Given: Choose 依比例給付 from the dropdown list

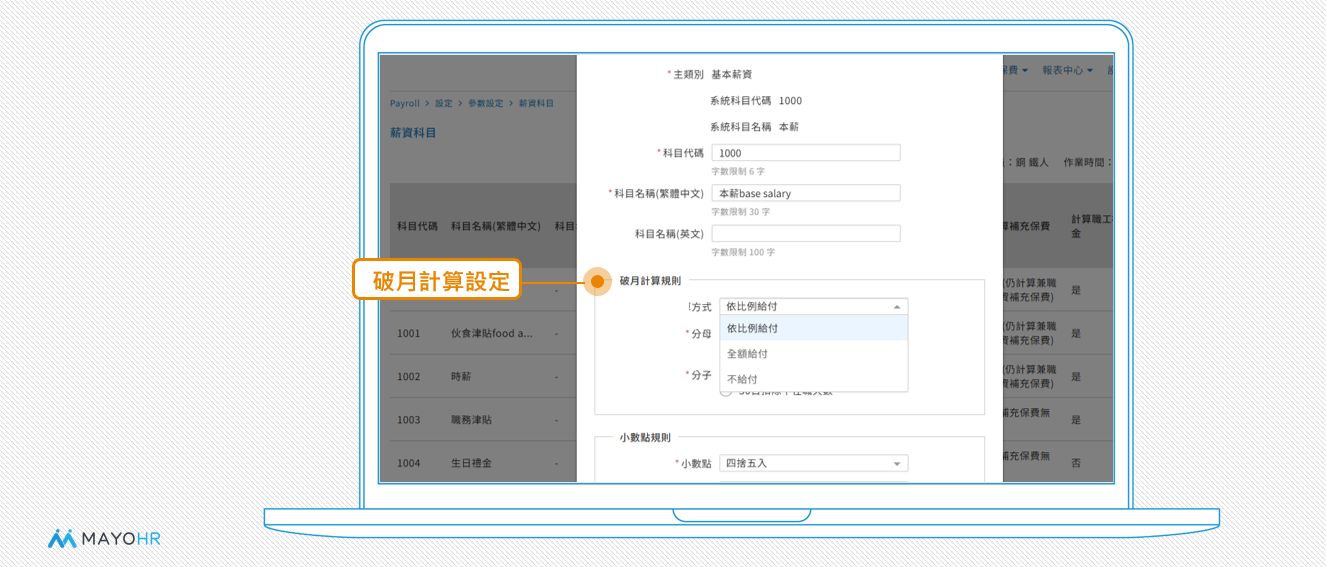Looking at the screenshot, I should [x=813, y=328].
